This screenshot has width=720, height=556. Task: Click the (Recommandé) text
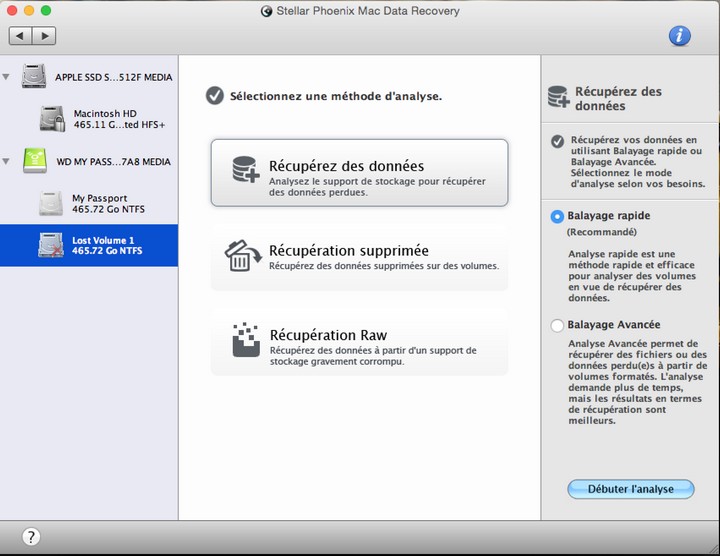(602, 232)
